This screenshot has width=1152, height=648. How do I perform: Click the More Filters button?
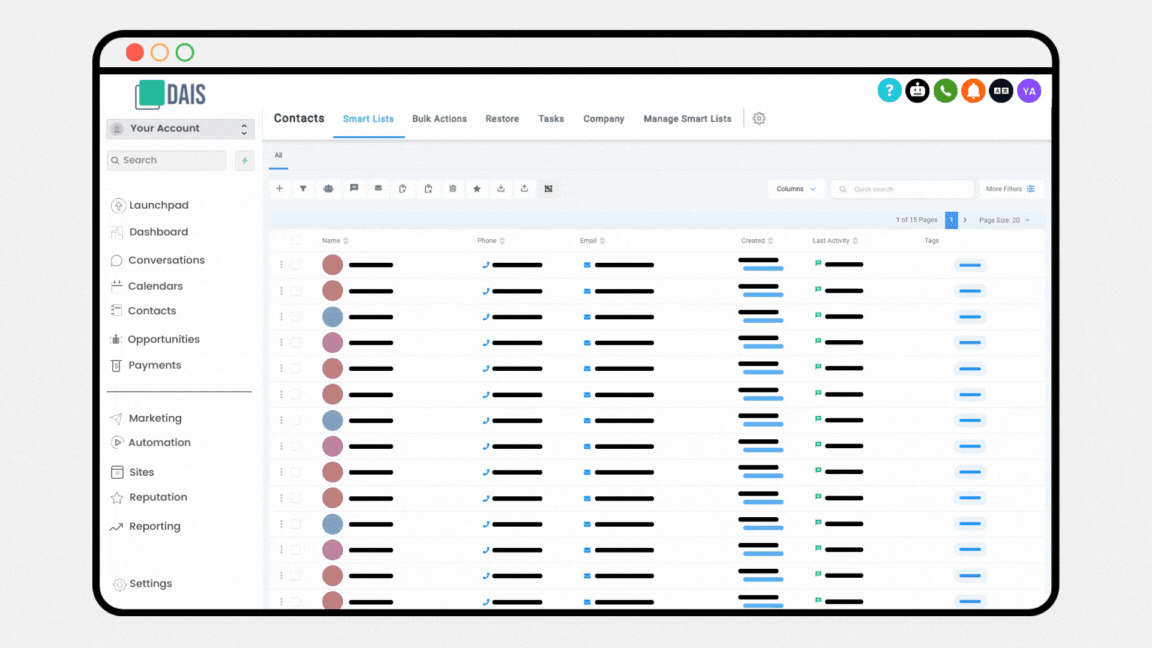(1010, 189)
